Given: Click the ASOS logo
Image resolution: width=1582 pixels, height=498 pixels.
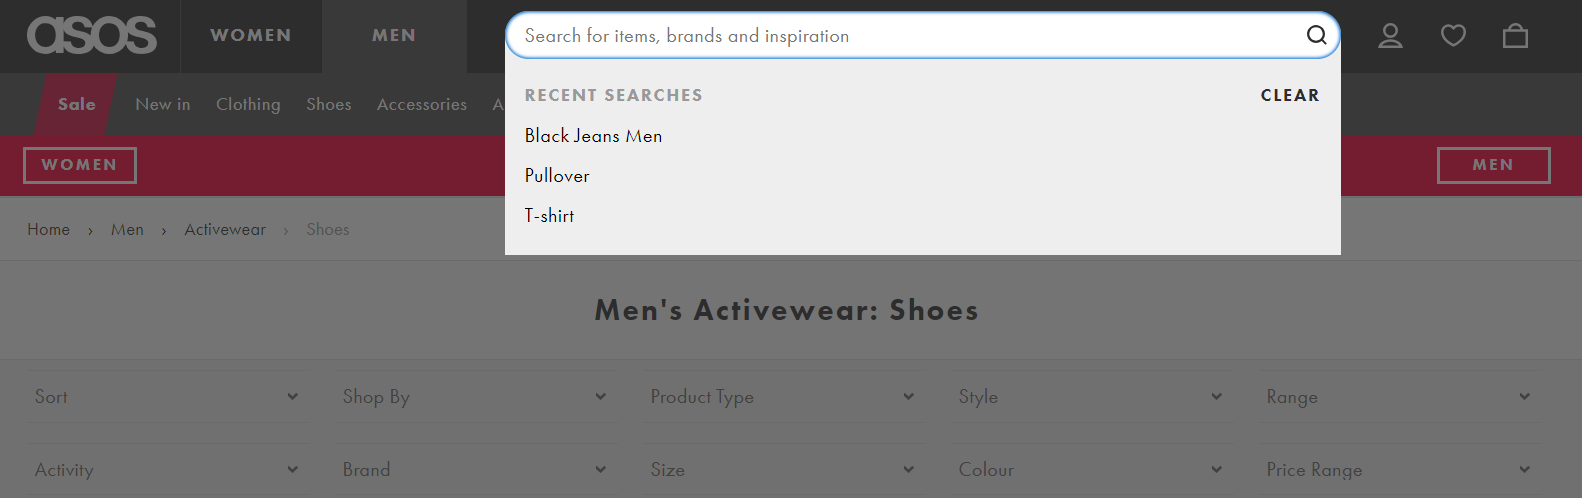Looking at the screenshot, I should pos(91,36).
